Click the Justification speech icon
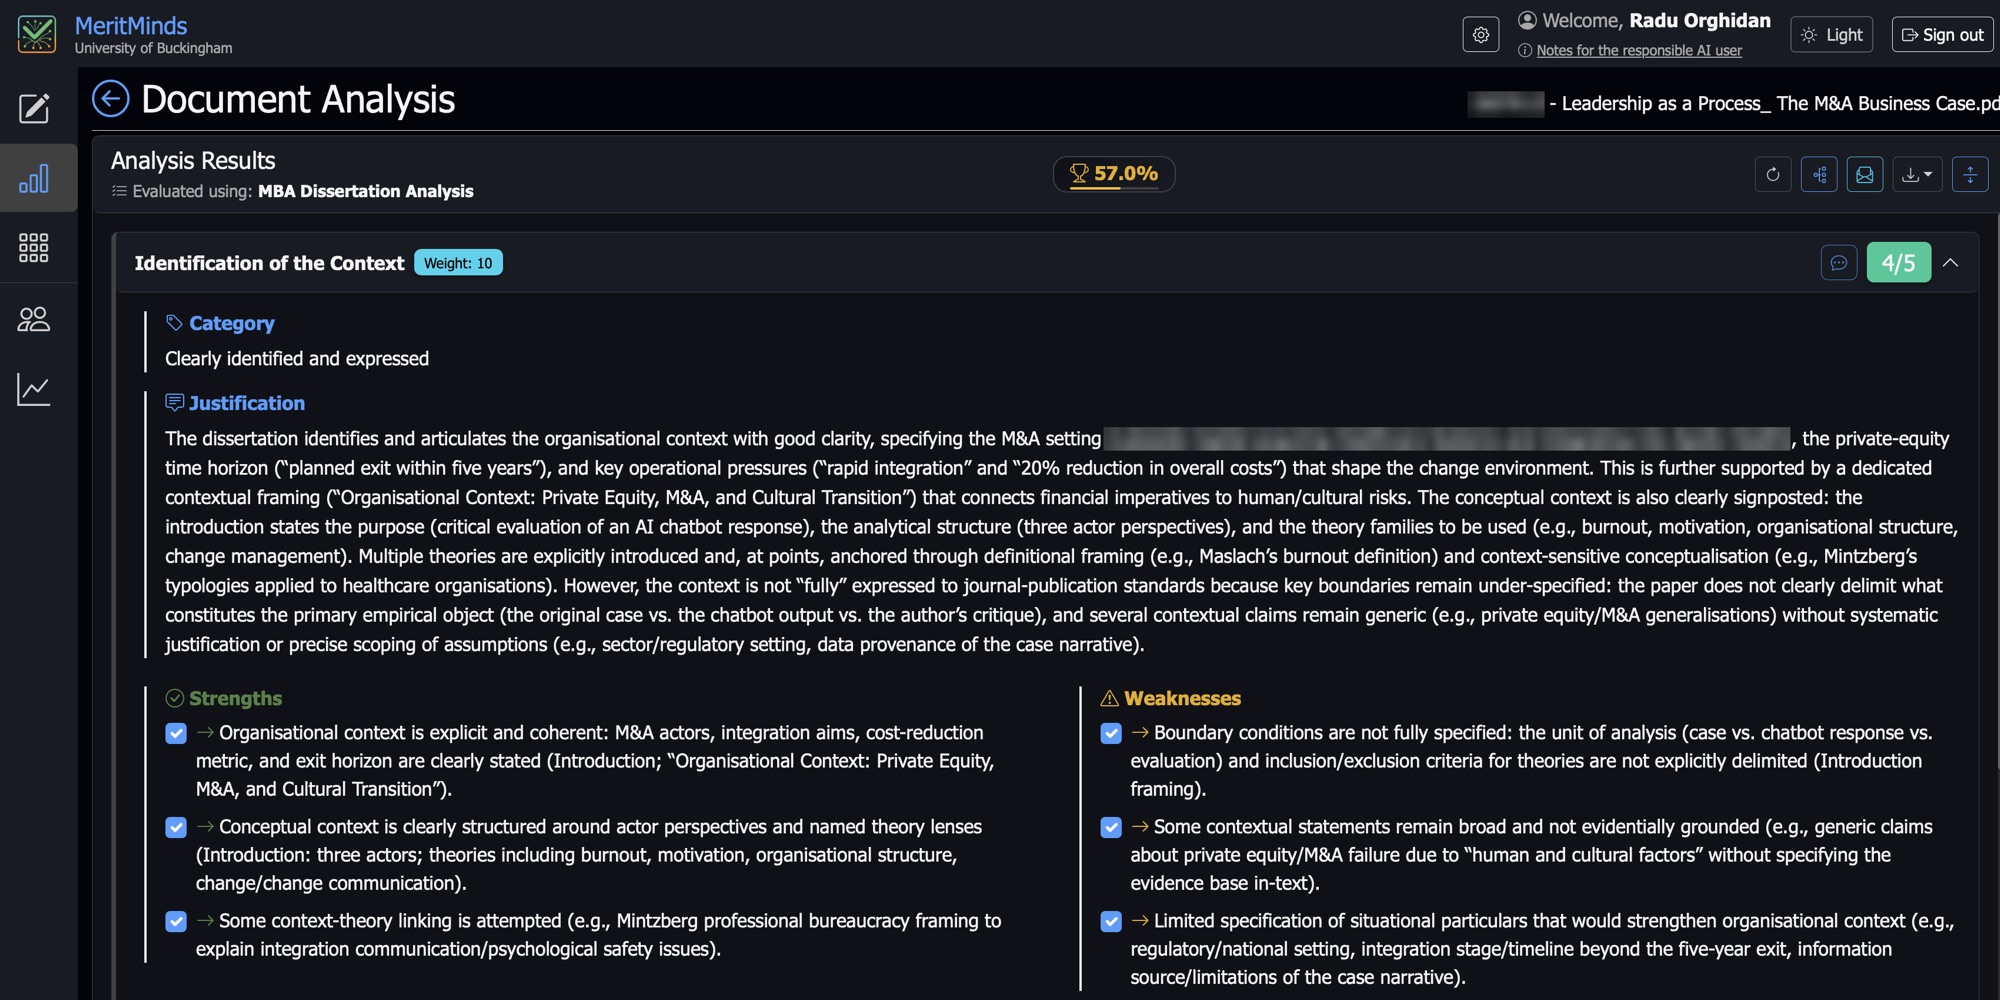The height and width of the screenshot is (1000, 2000). point(175,402)
